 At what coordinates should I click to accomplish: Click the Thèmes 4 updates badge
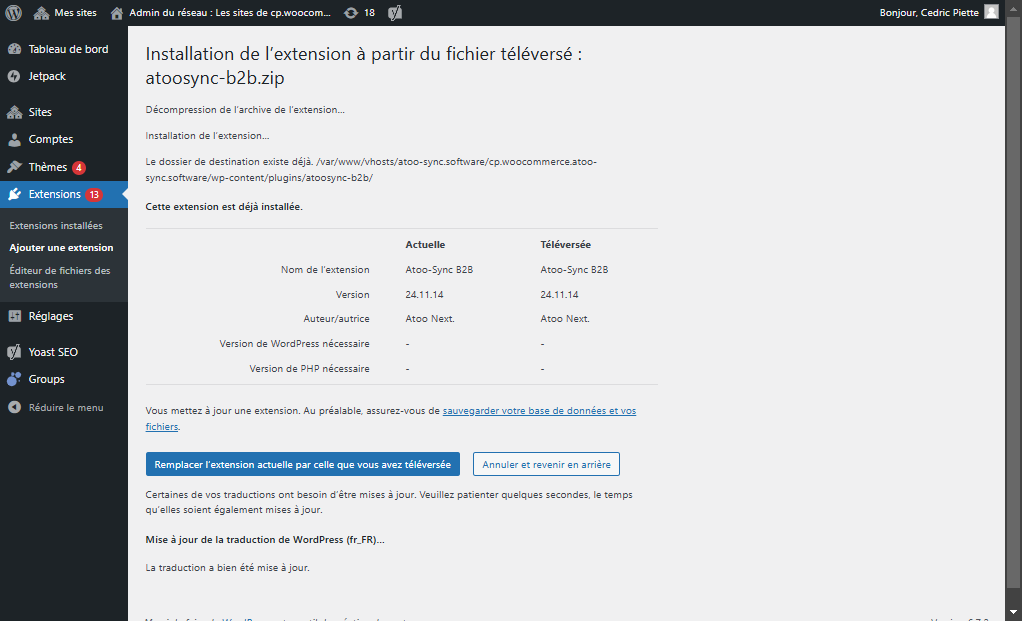pyautogui.click(x=79, y=167)
